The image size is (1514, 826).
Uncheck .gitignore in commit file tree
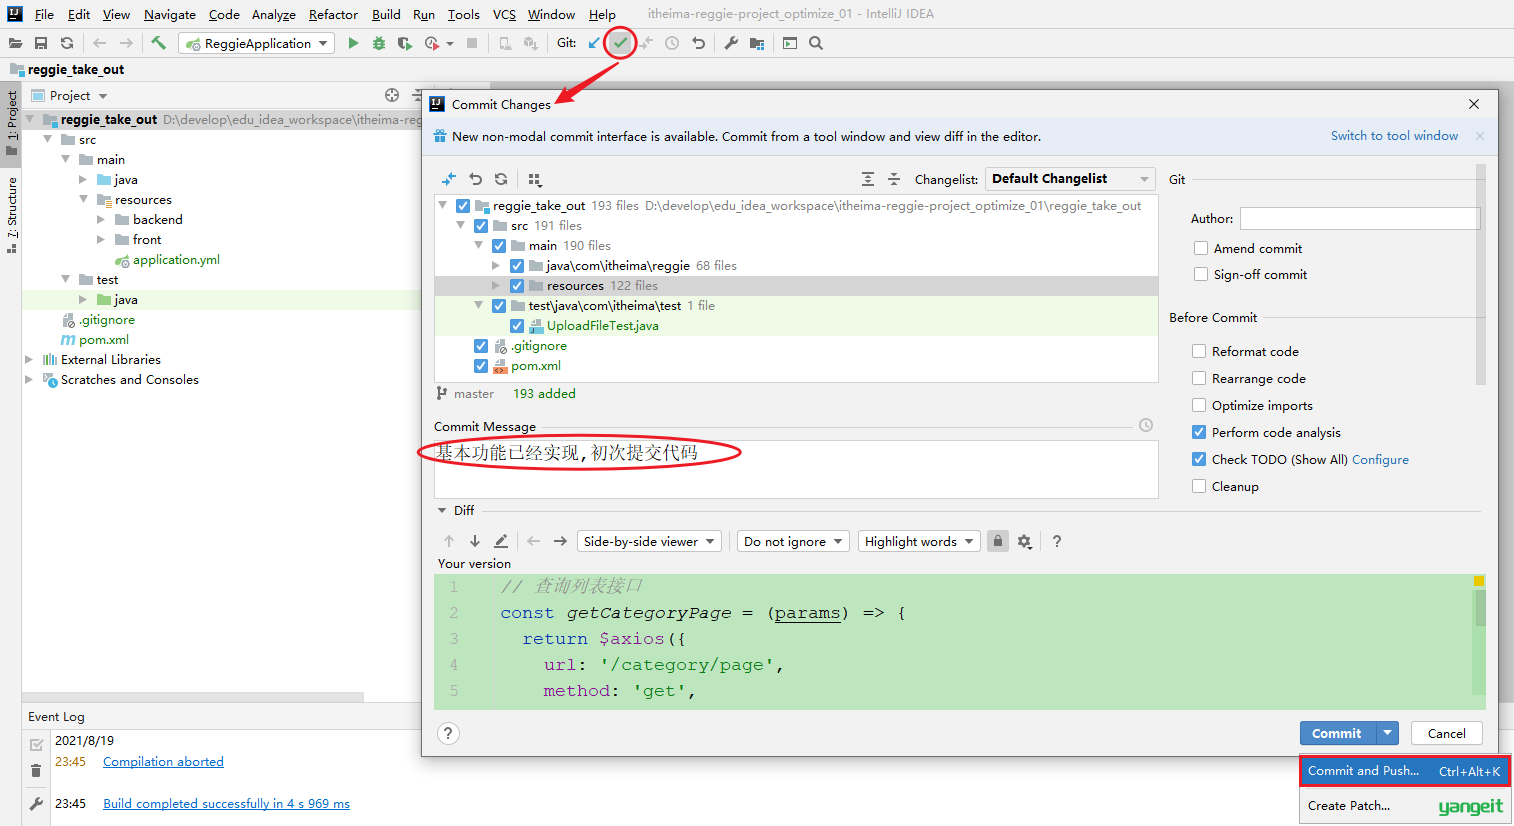coord(481,346)
